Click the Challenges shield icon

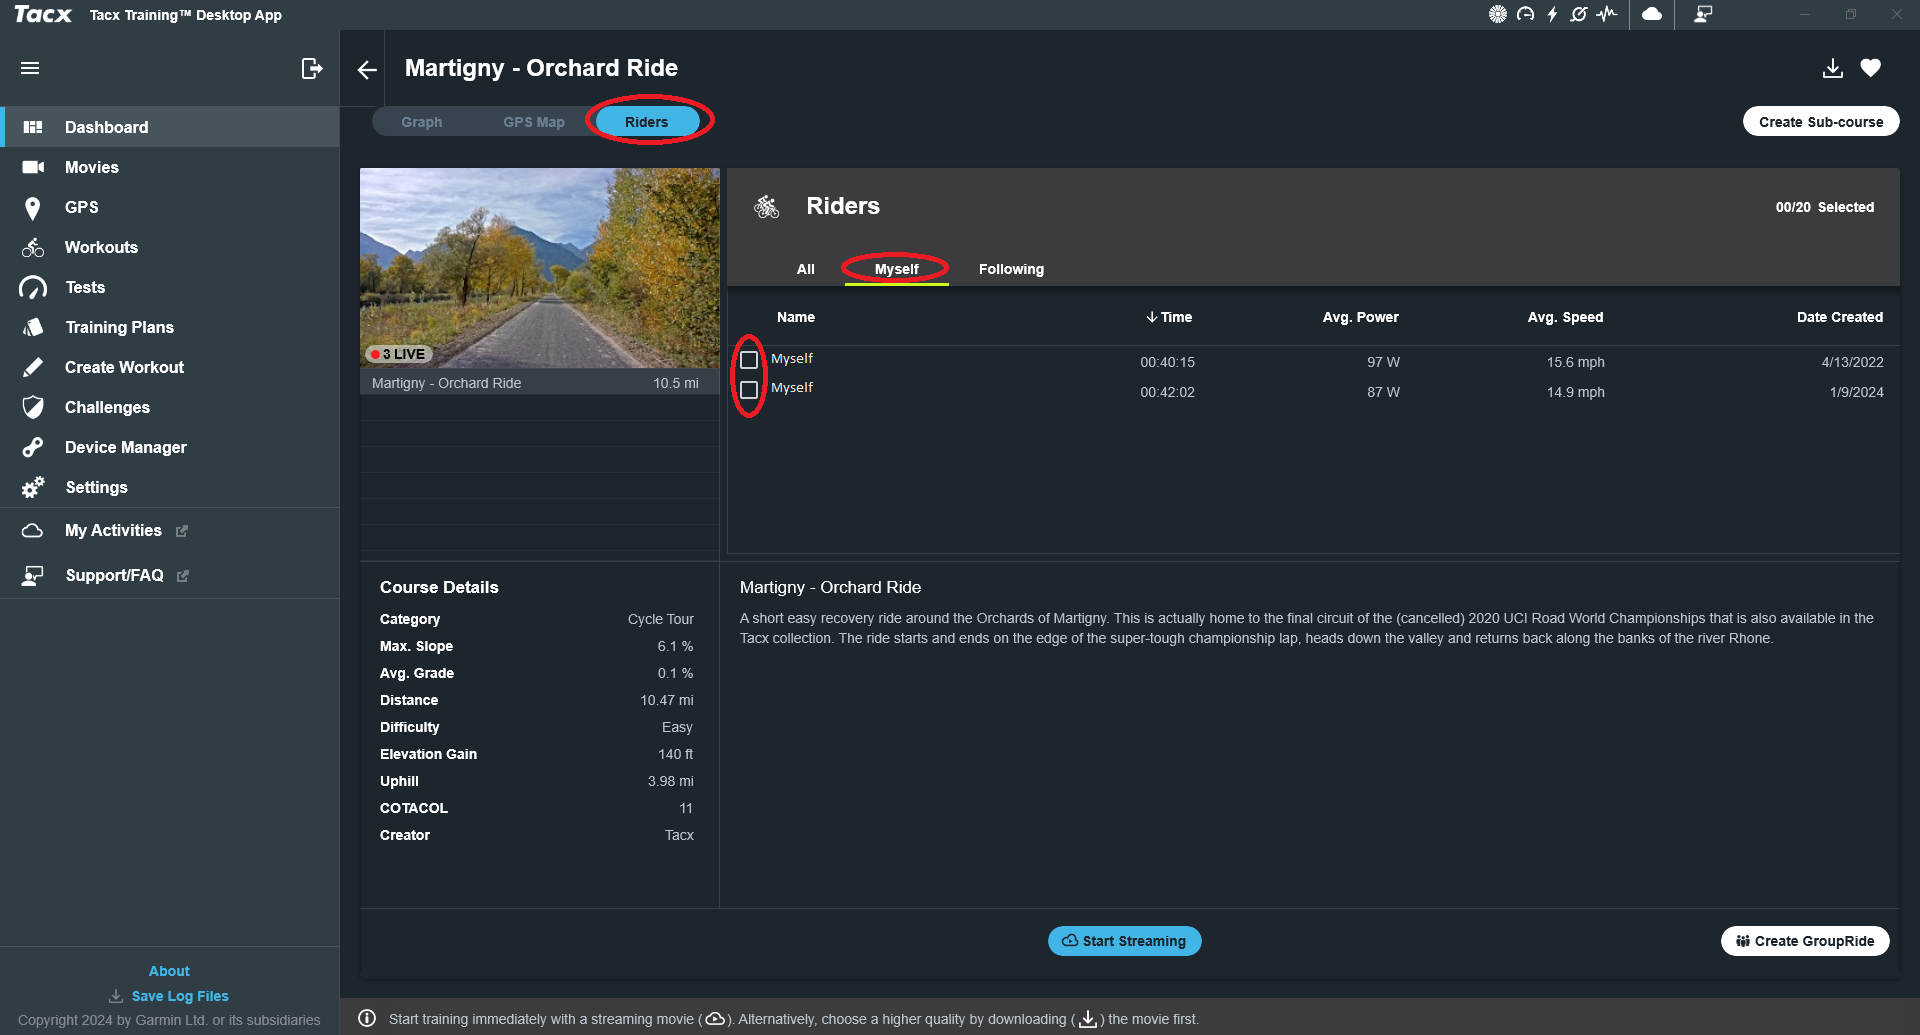click(33, 407)
